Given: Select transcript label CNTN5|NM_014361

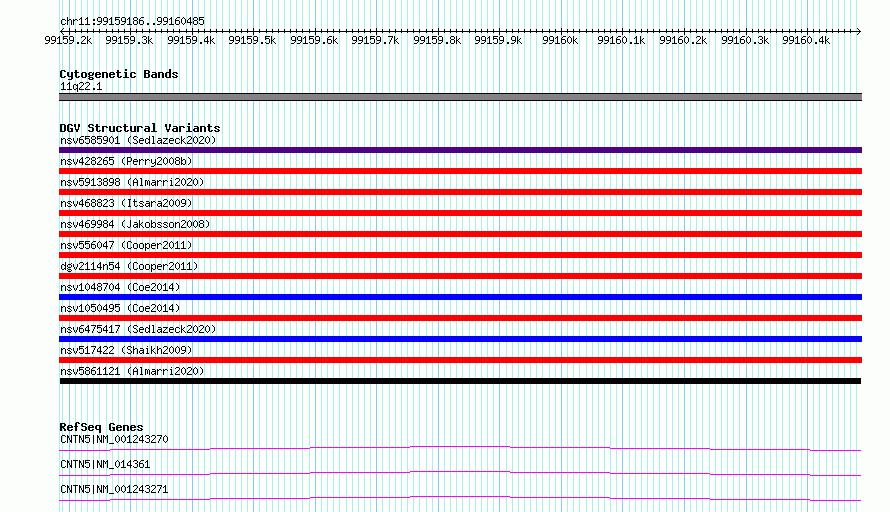Looking at the screenshot, I should point(105,464).
